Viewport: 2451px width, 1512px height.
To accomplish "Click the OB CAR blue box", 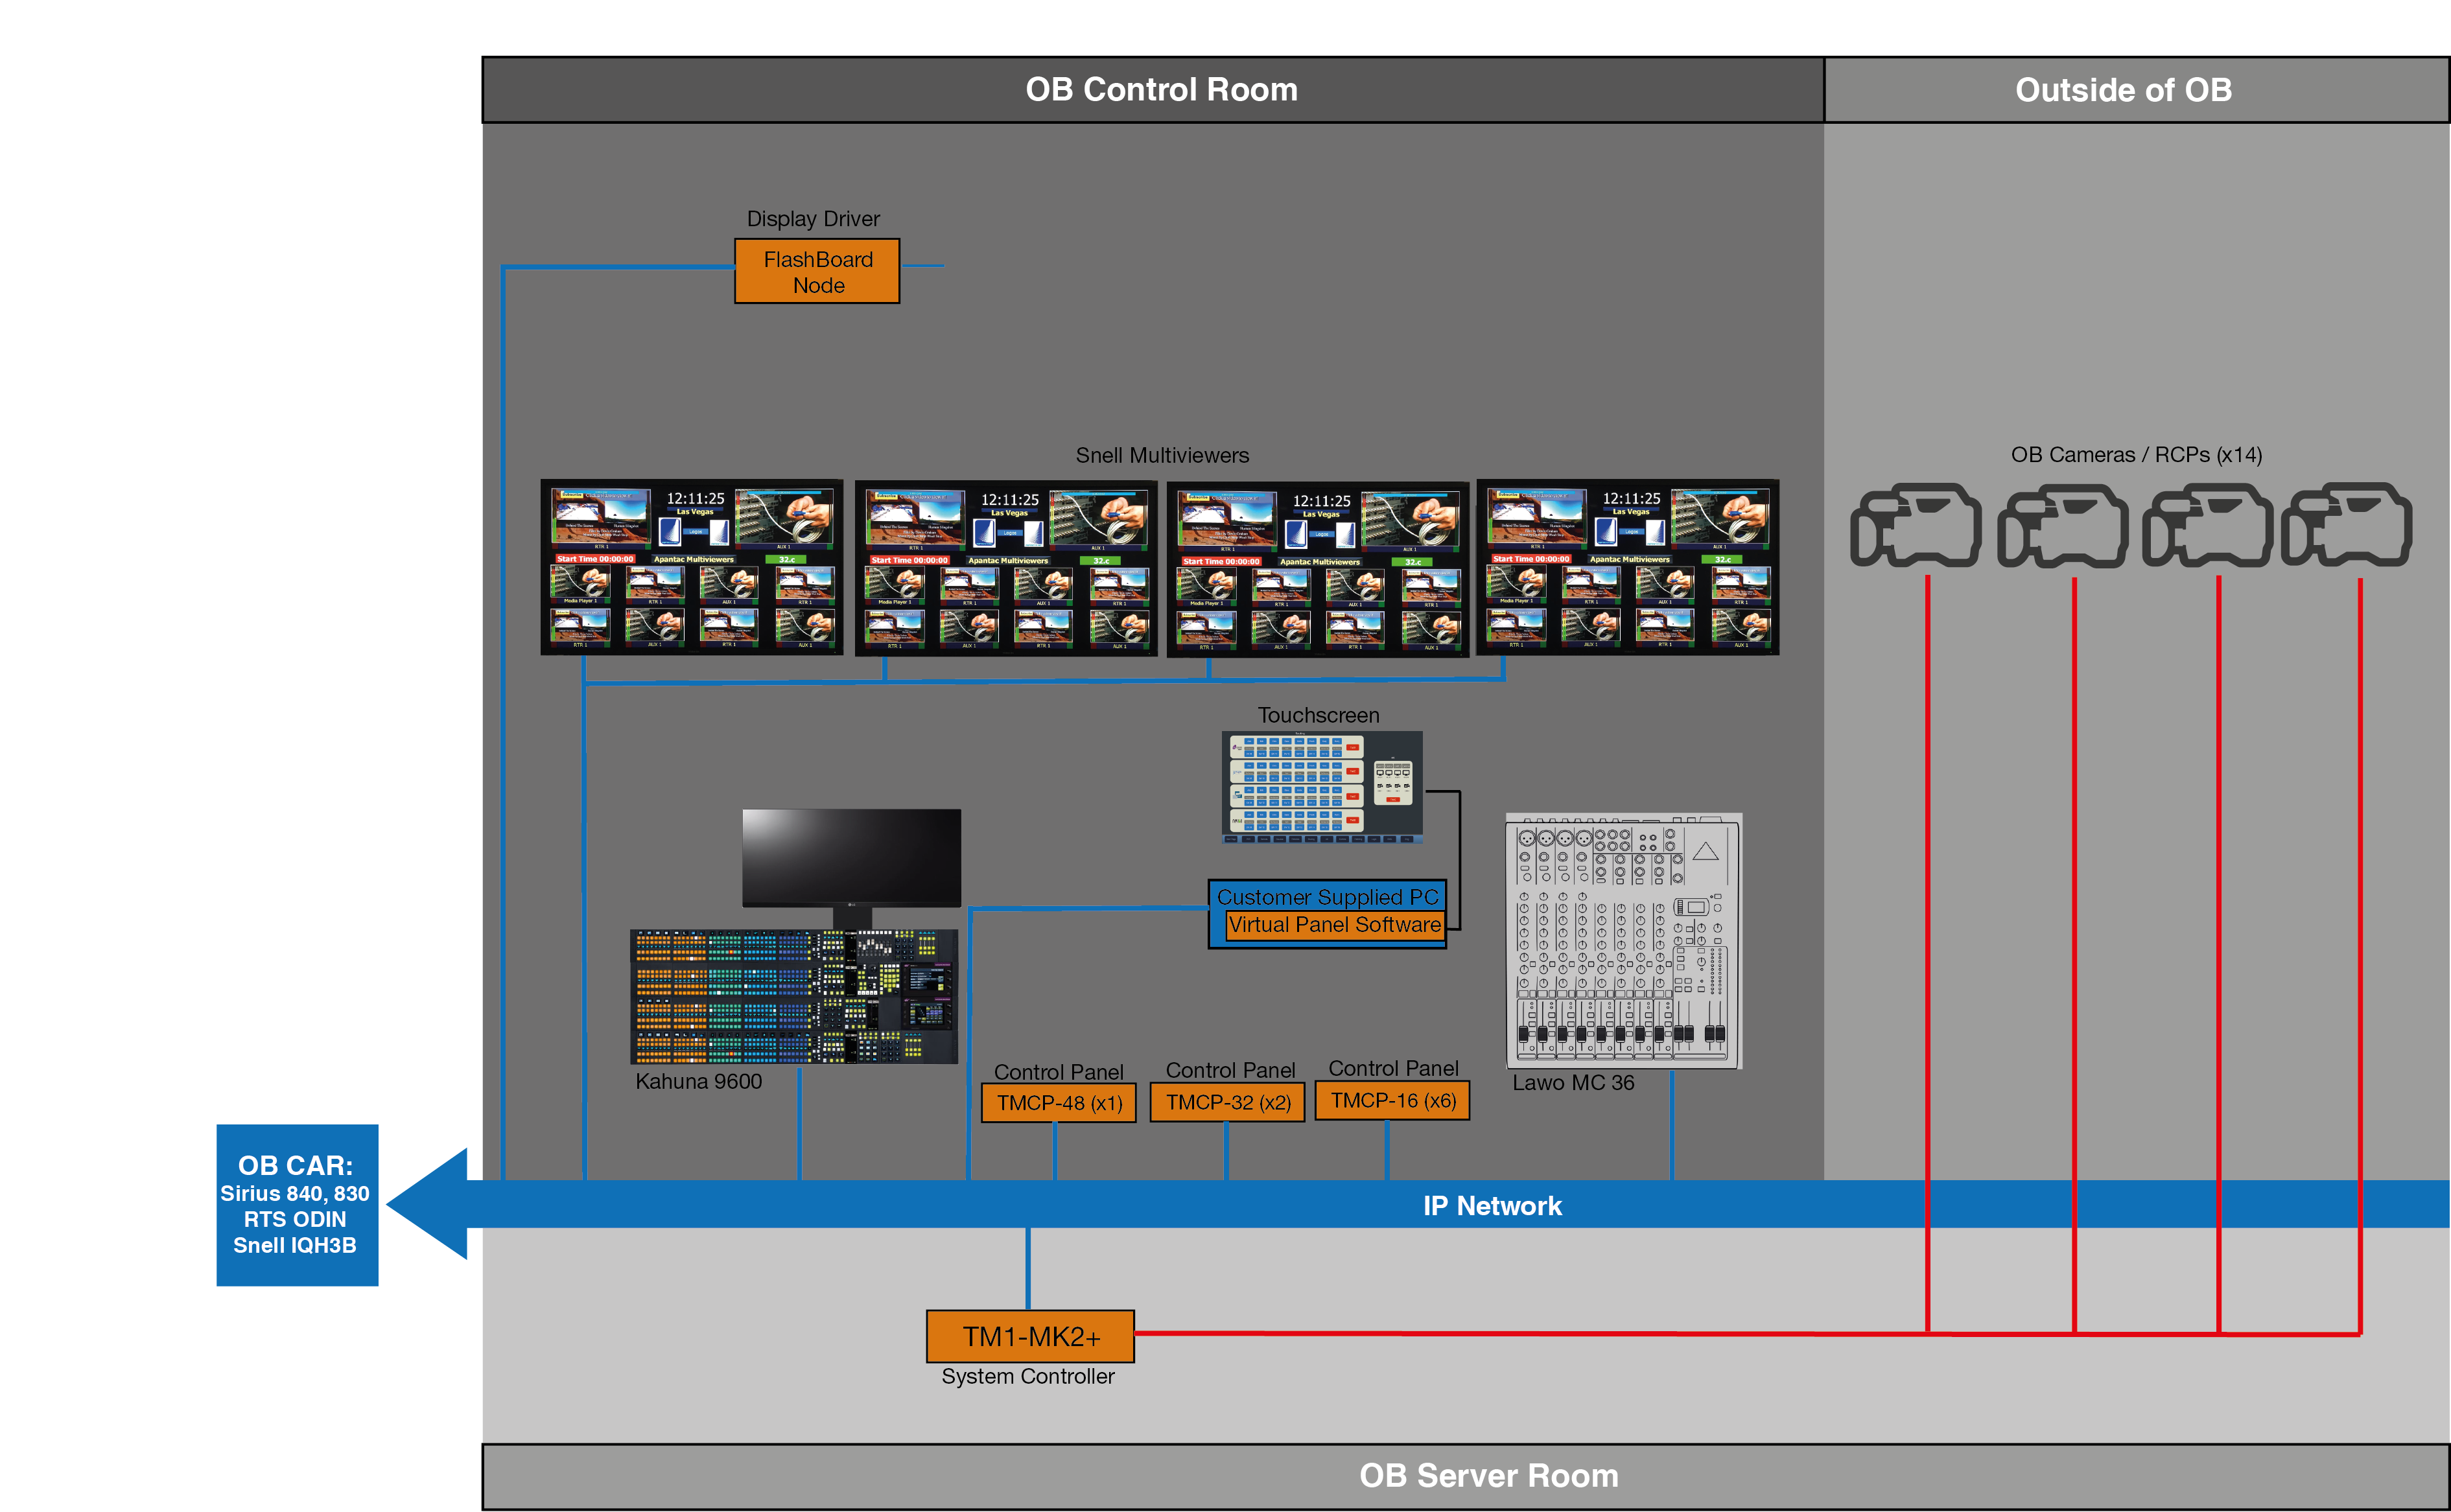I will tap(297, 1205).
